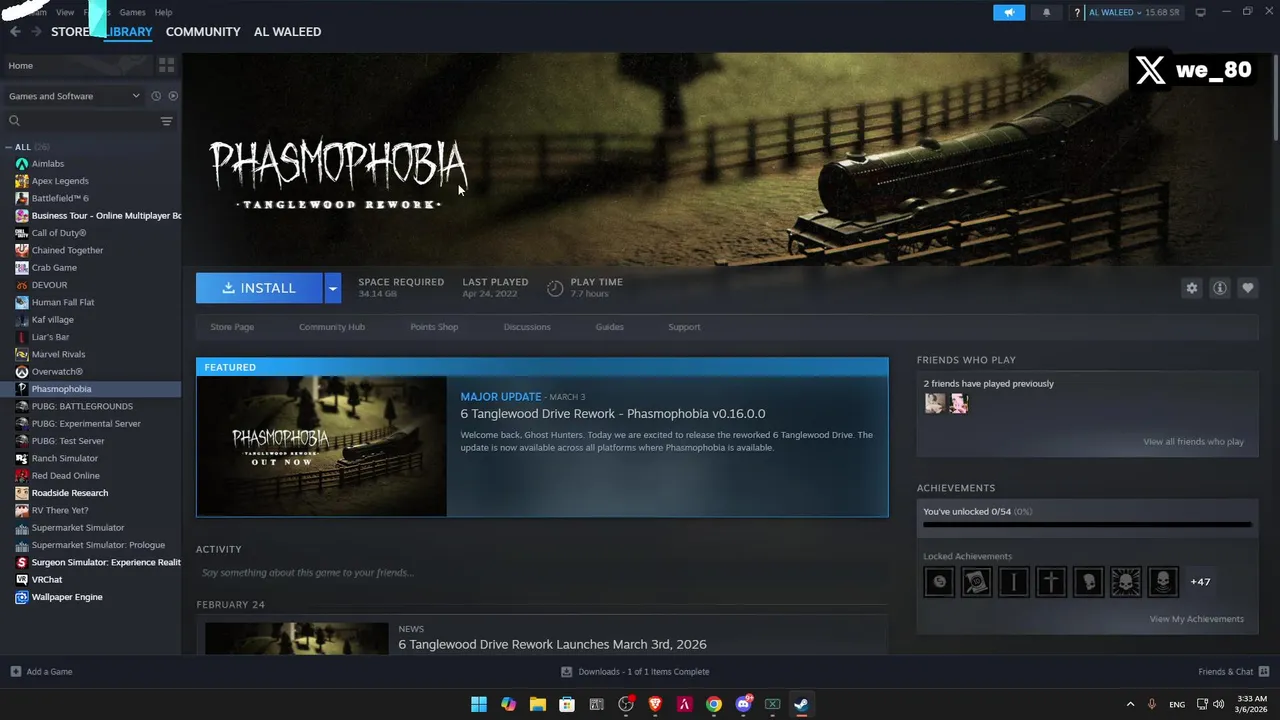
Task: Open the Steam View menu
Action: [x=65, y=12]
